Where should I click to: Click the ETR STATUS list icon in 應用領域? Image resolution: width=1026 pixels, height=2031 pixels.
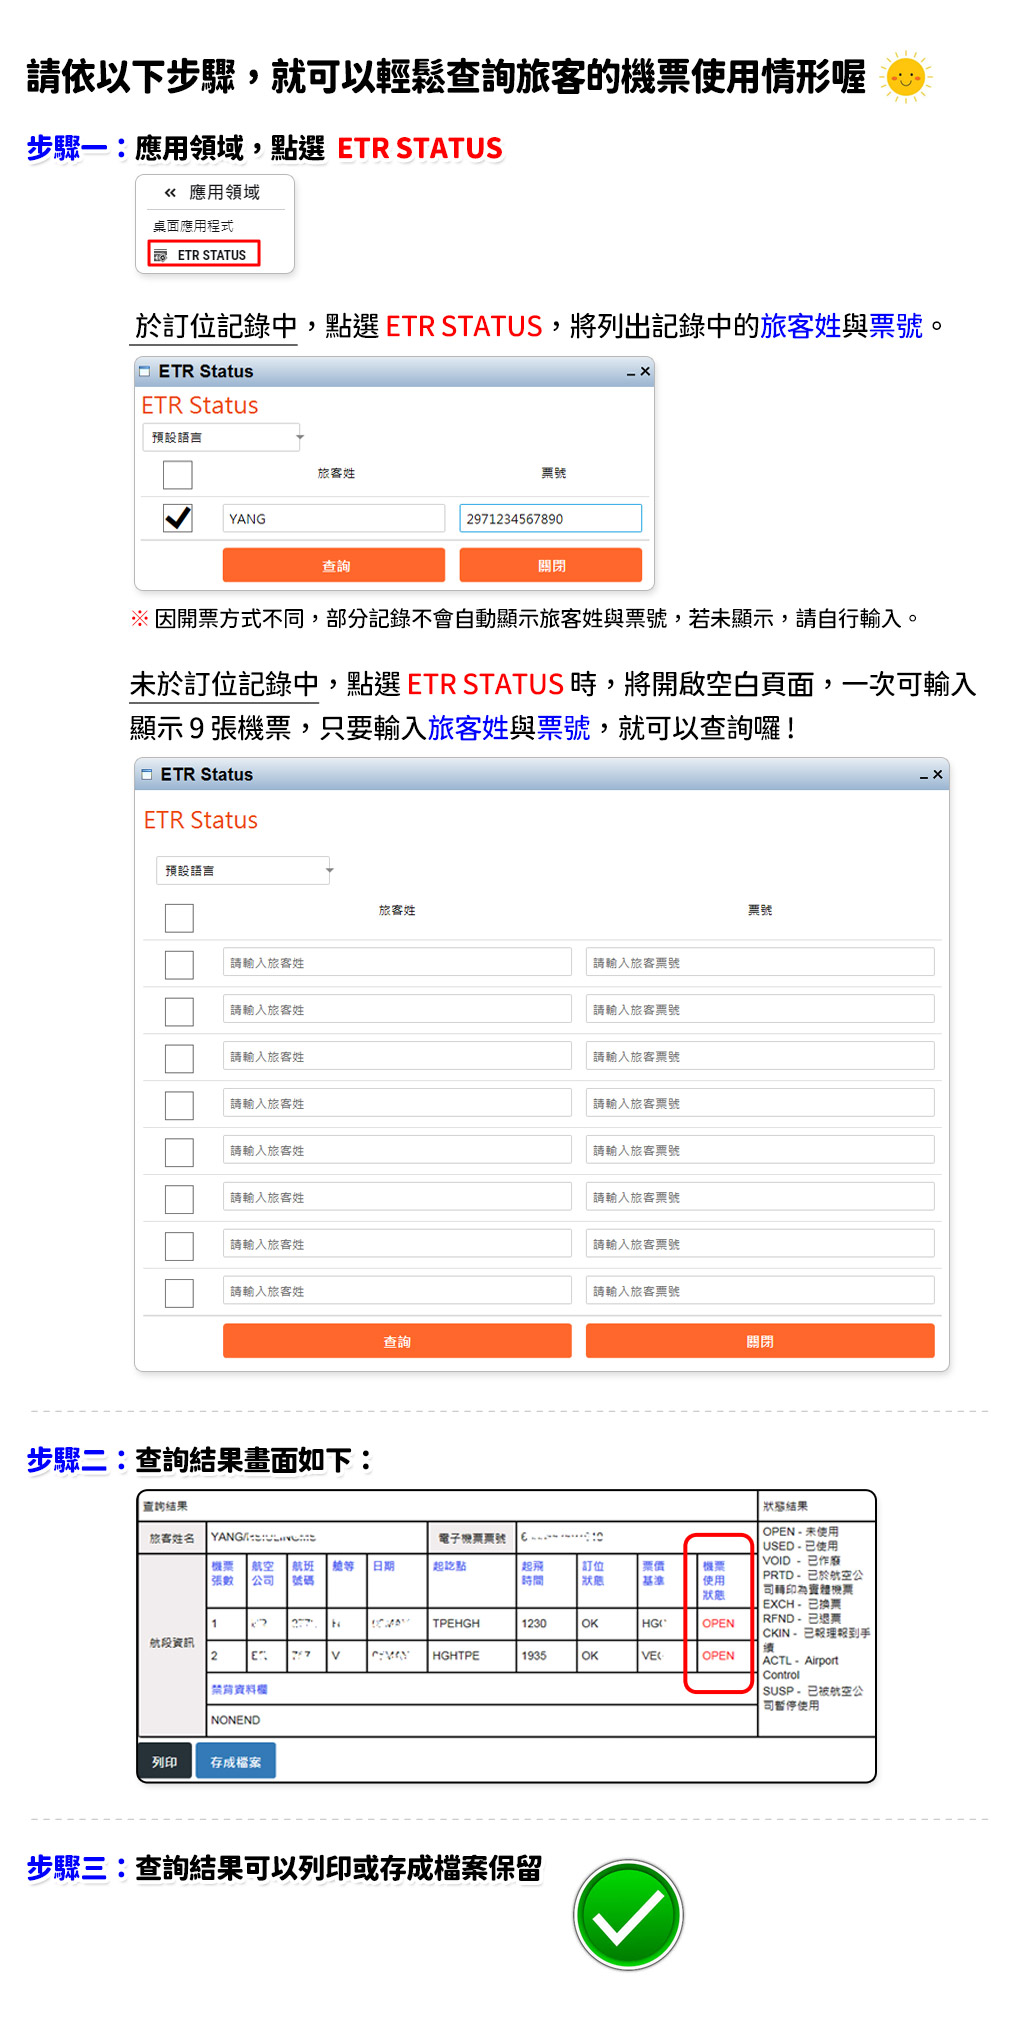(x=161, y=256)
